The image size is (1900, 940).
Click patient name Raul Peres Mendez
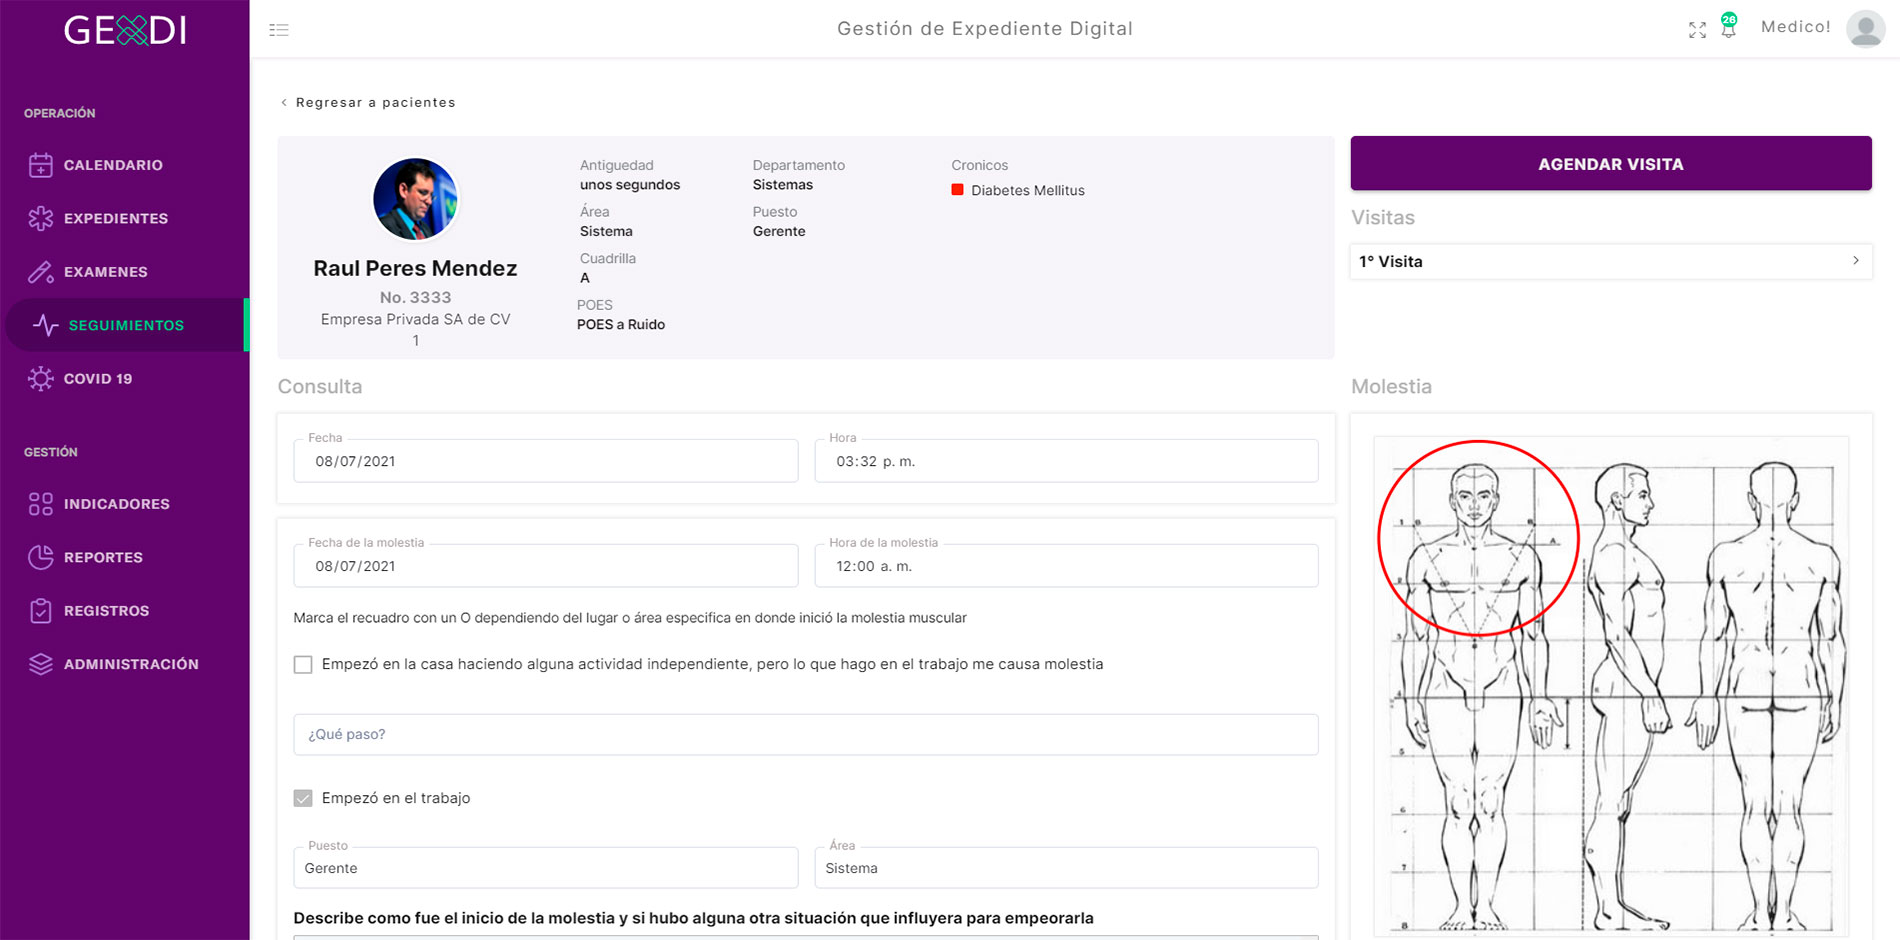(415, 268)
